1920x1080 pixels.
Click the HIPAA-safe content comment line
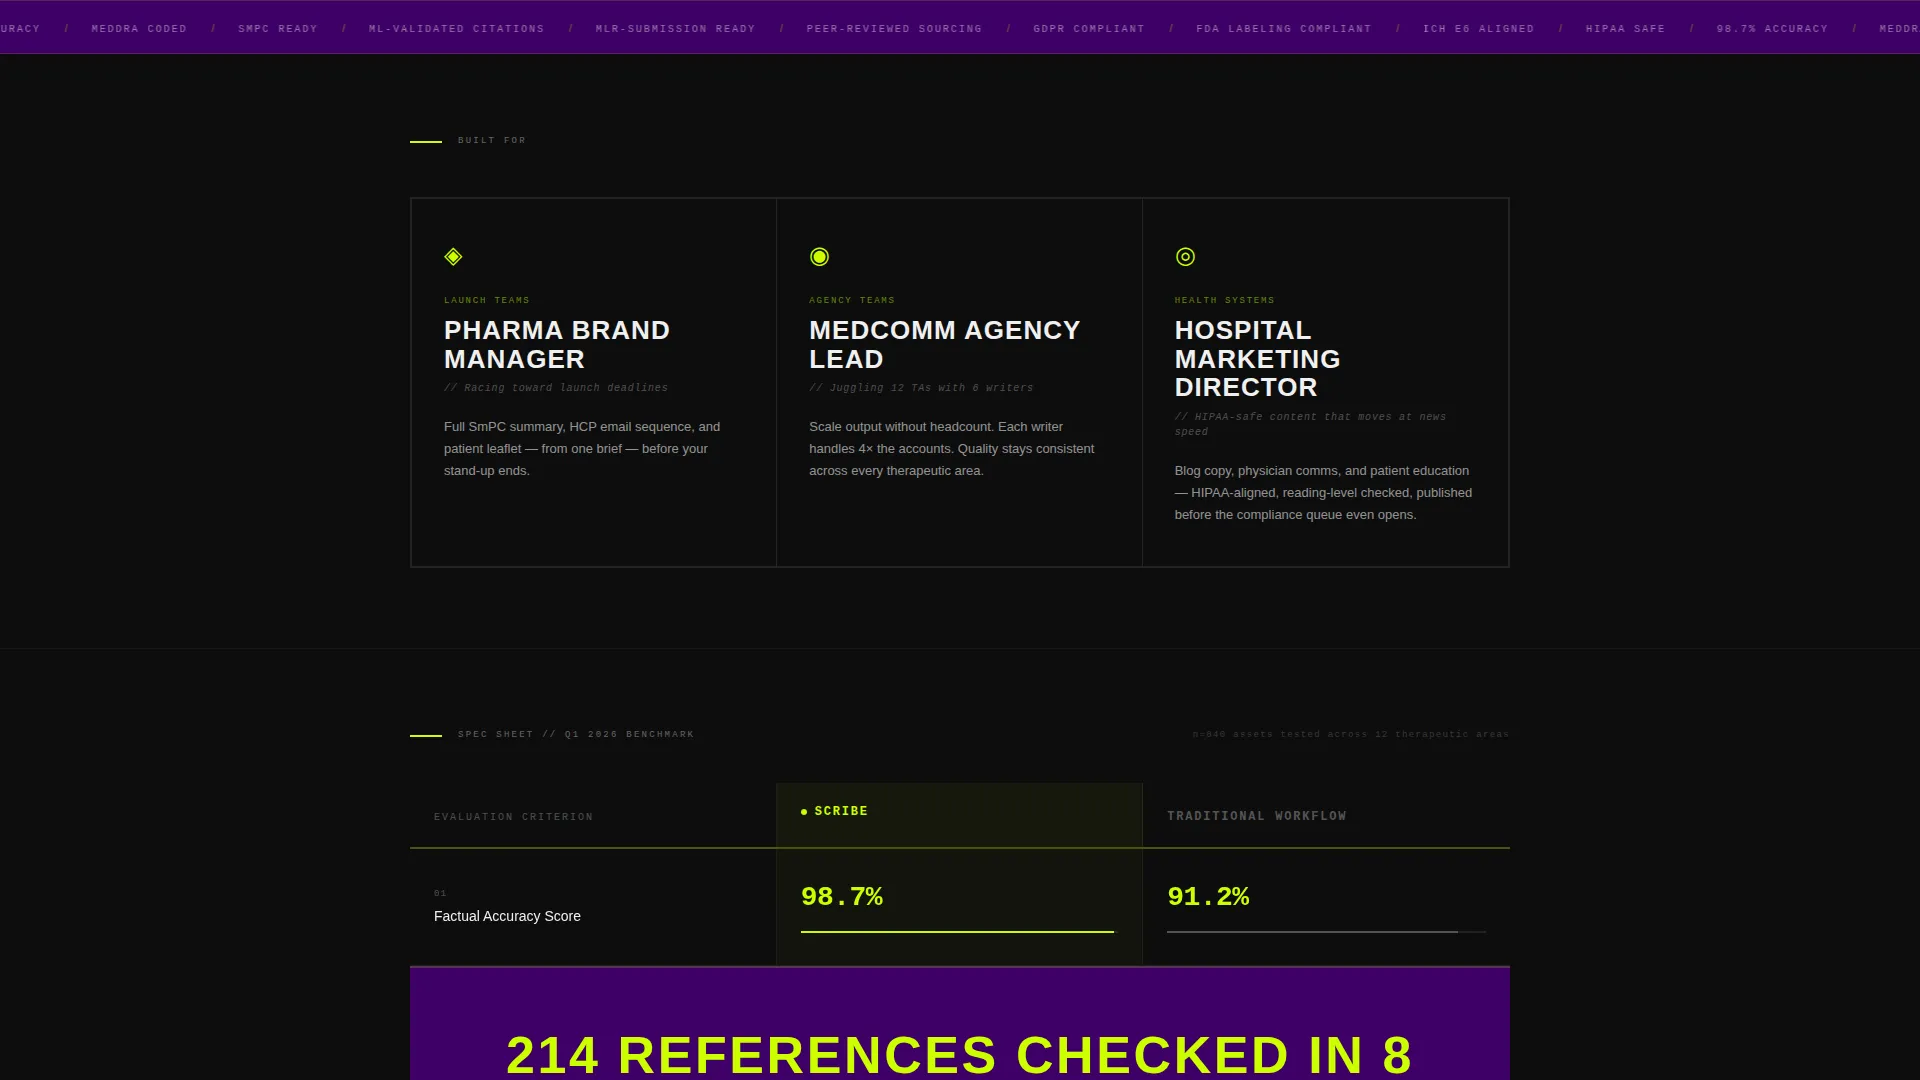pyautogui.click(x=1310, y=424)
